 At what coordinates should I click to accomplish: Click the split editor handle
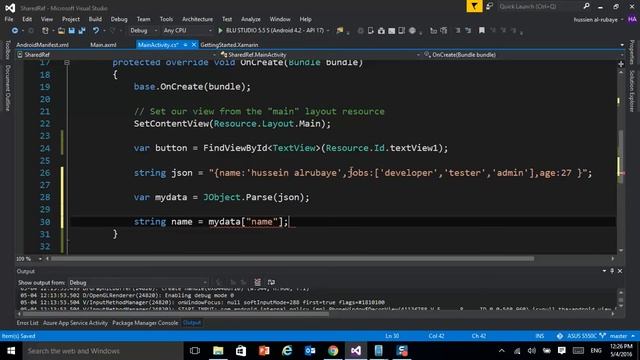(621, 64)
